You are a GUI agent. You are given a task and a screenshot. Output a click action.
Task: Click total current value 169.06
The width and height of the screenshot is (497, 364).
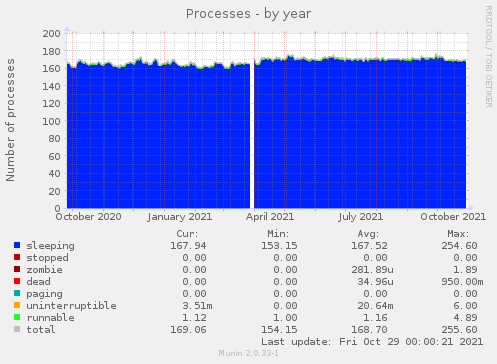tap(188, 330)
